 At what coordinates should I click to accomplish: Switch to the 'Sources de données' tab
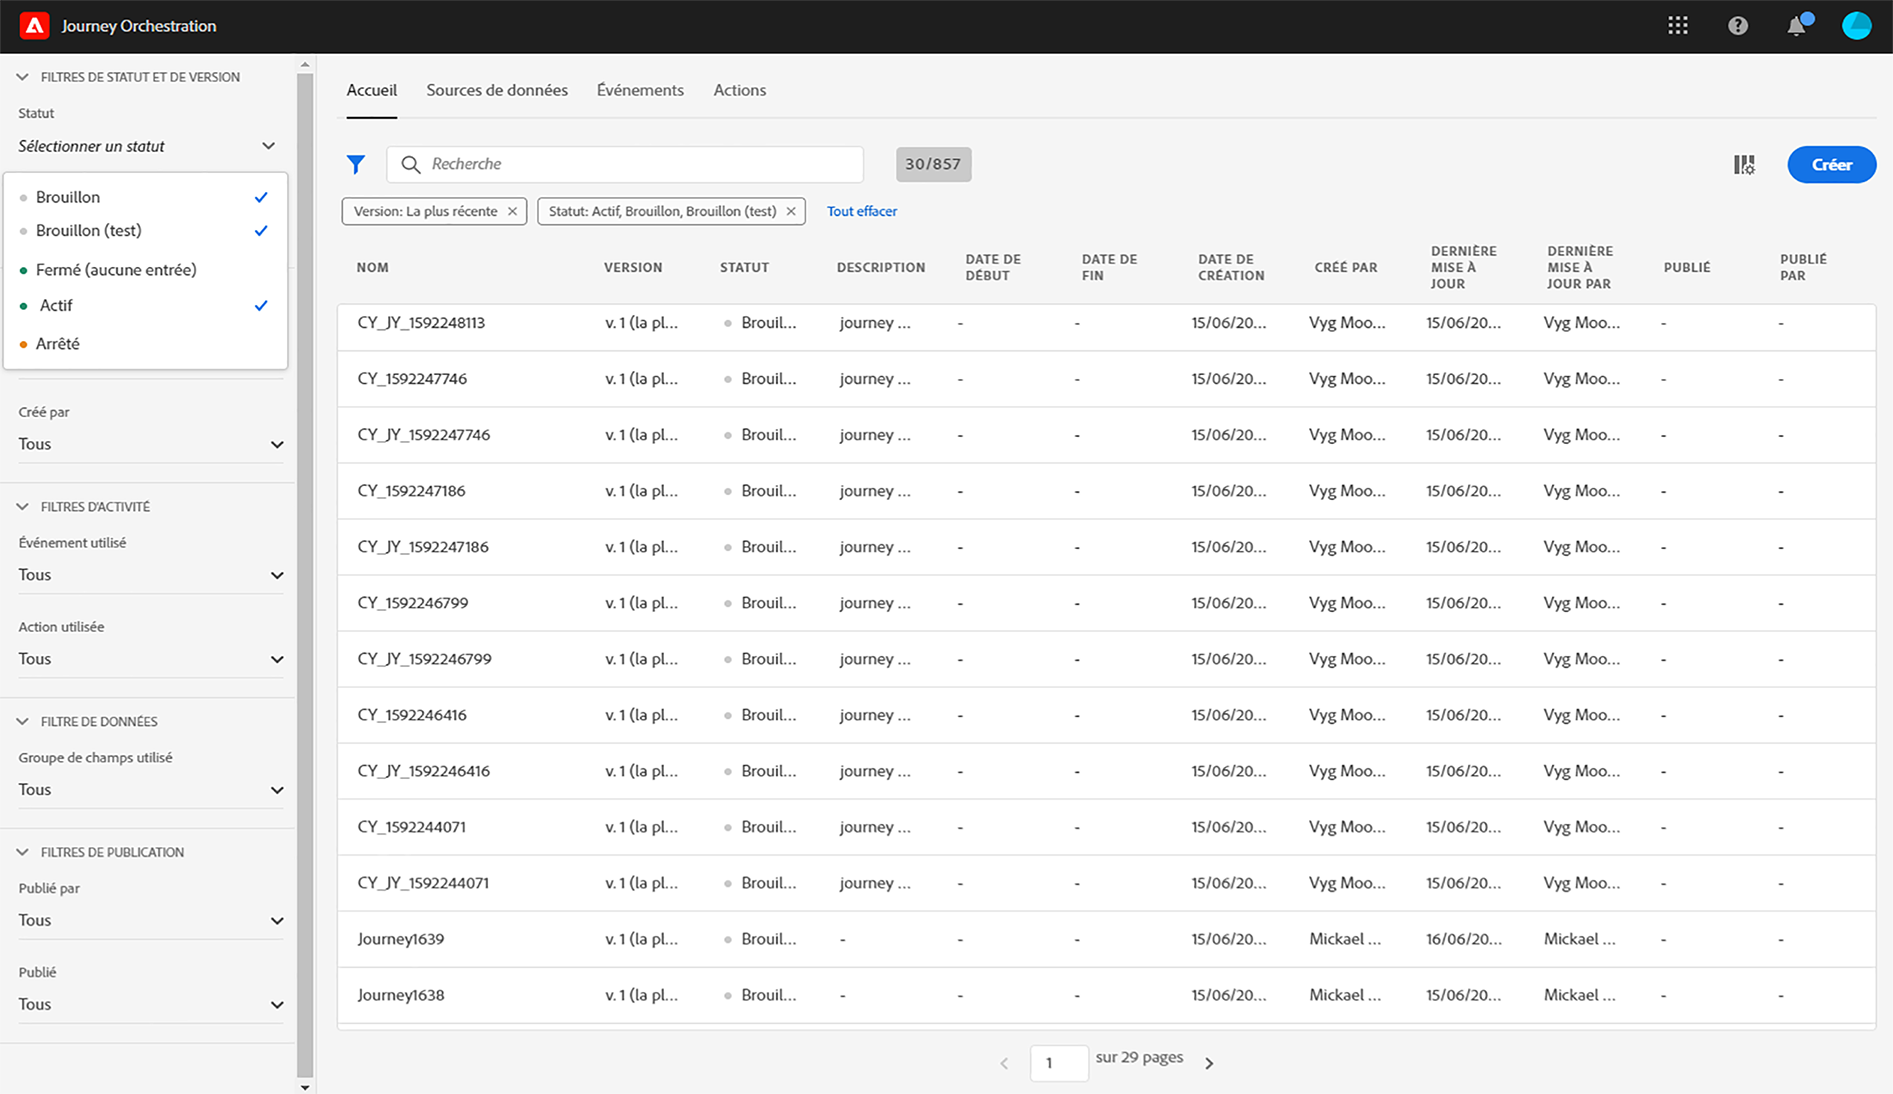coord(497,90)
